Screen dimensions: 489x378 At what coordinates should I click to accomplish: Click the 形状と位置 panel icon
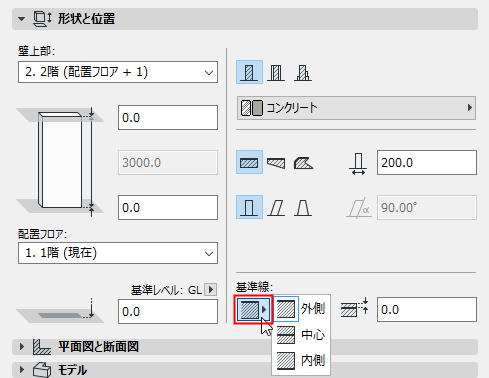click(x=42, y=19)
